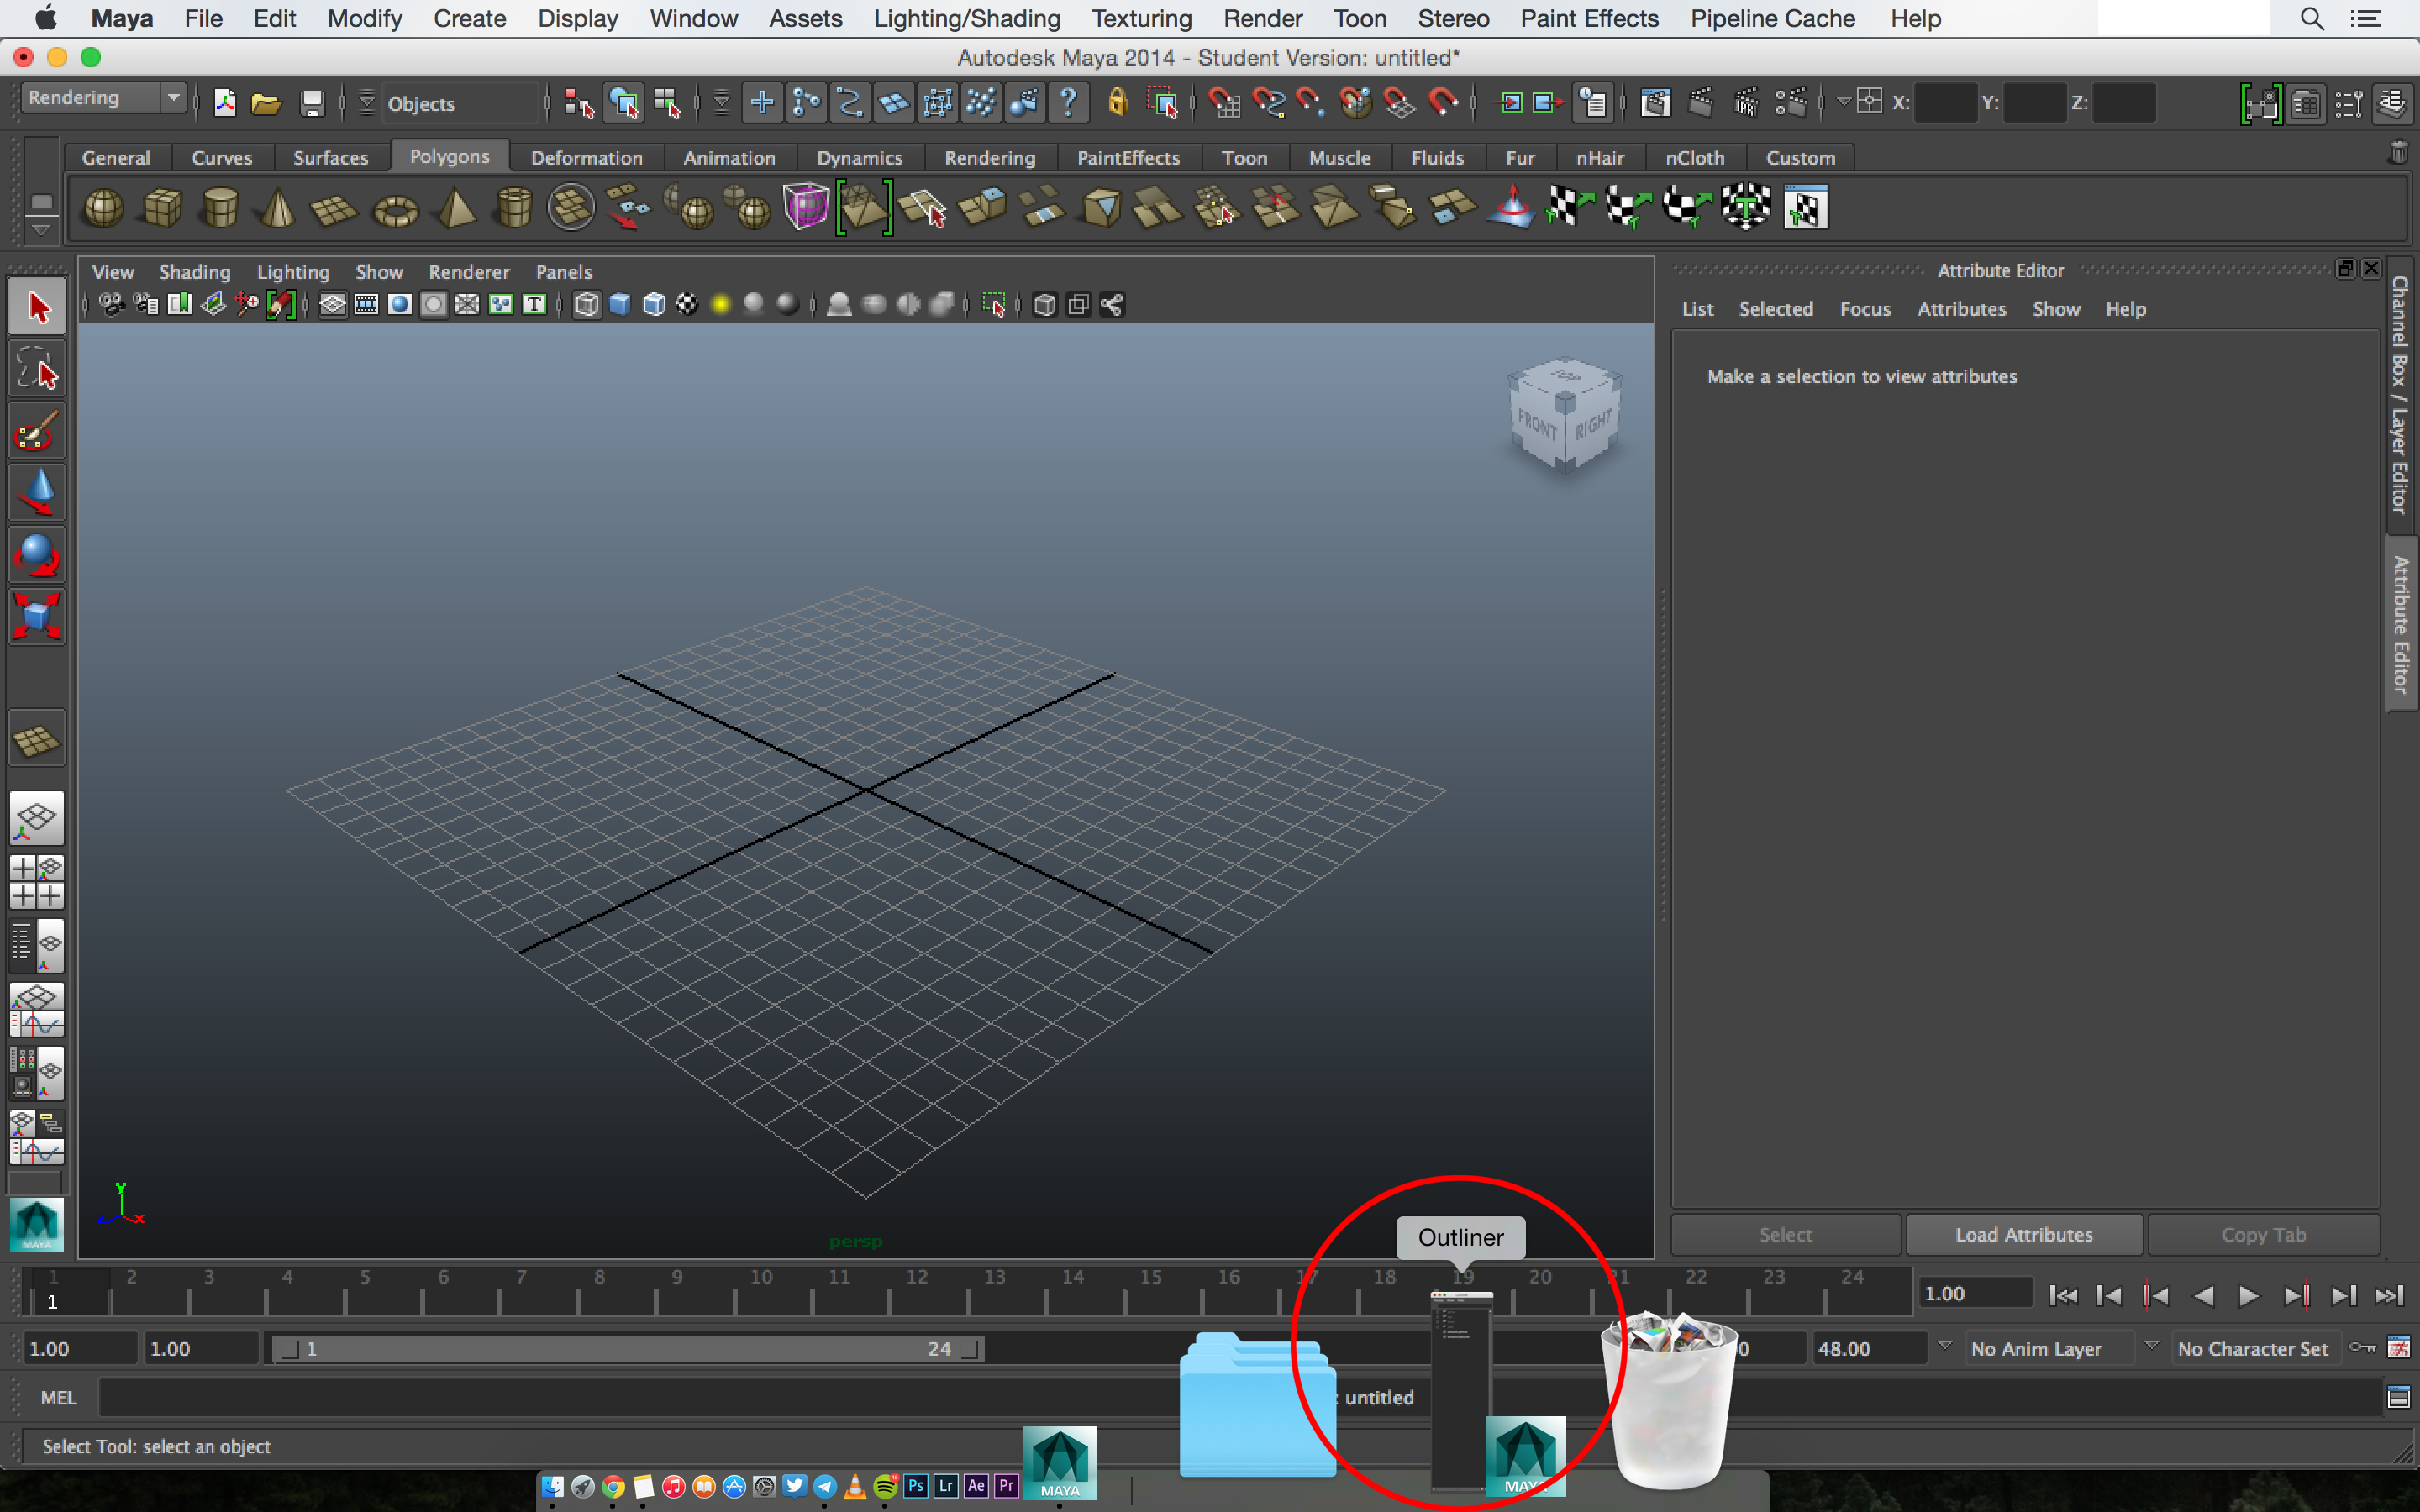Save scene with floppy disk icon
Screen dimensions: 2420x1512
[x=312, y=102]
